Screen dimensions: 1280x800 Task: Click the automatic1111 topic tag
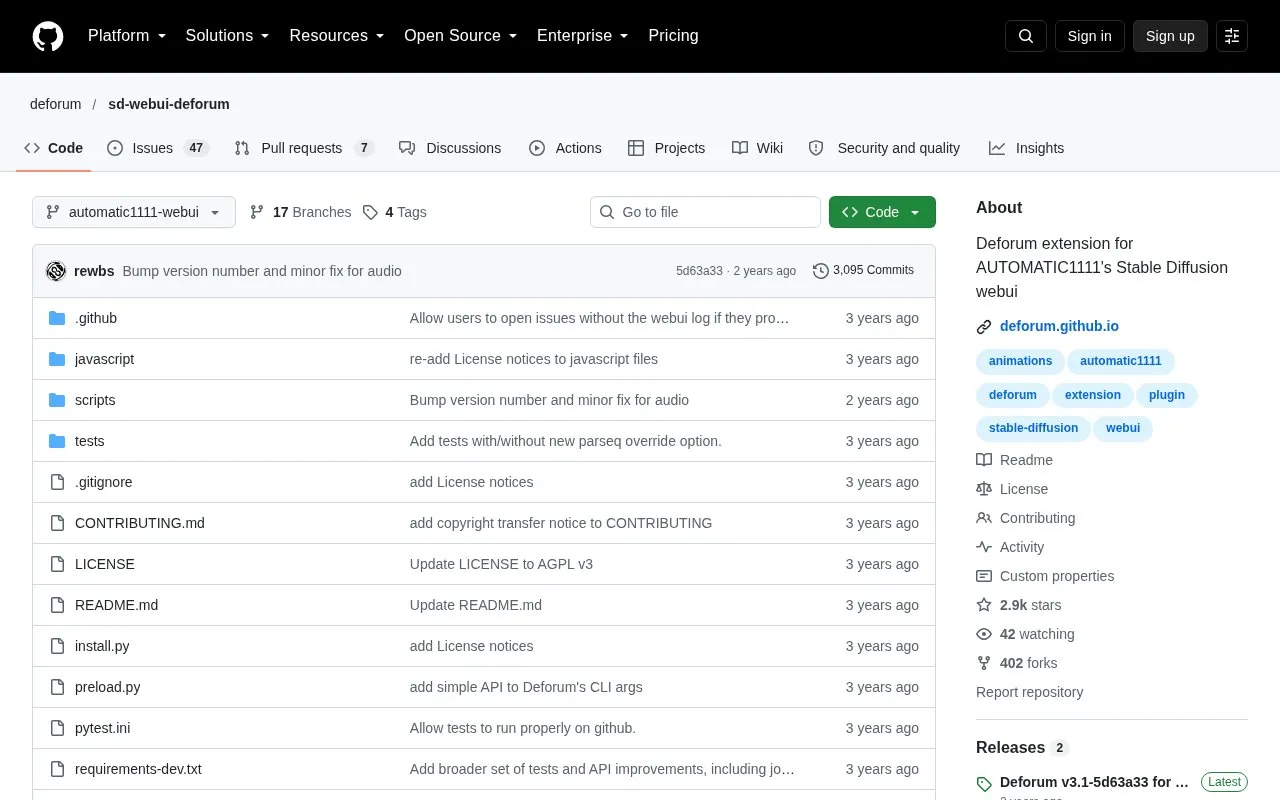(1121, 361)
